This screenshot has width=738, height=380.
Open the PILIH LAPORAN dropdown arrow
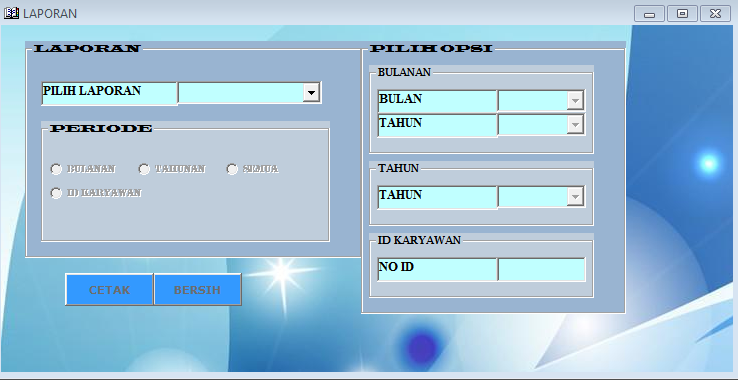(311, 92)
